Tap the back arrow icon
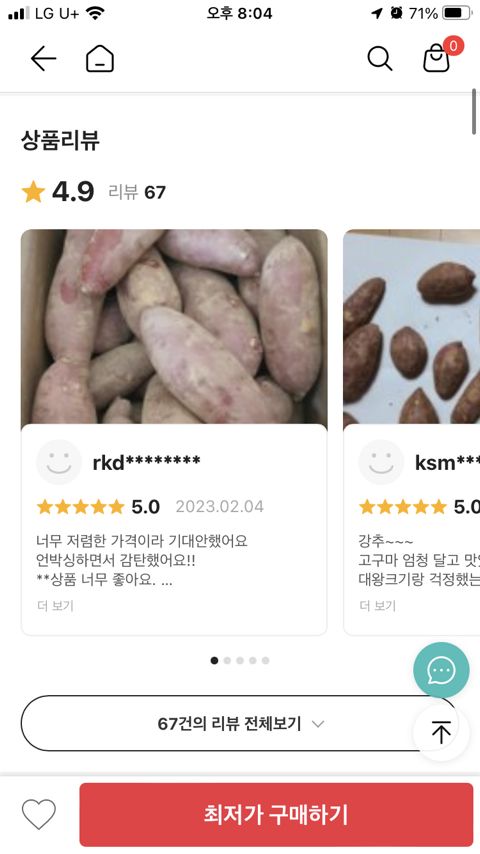This screenshot has width=480, height=854. tap(43, 58)
